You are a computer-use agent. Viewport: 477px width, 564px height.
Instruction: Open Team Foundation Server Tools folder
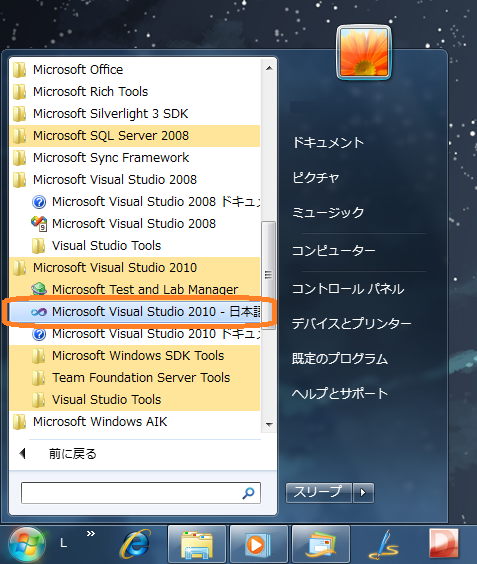tap(135, 378)
